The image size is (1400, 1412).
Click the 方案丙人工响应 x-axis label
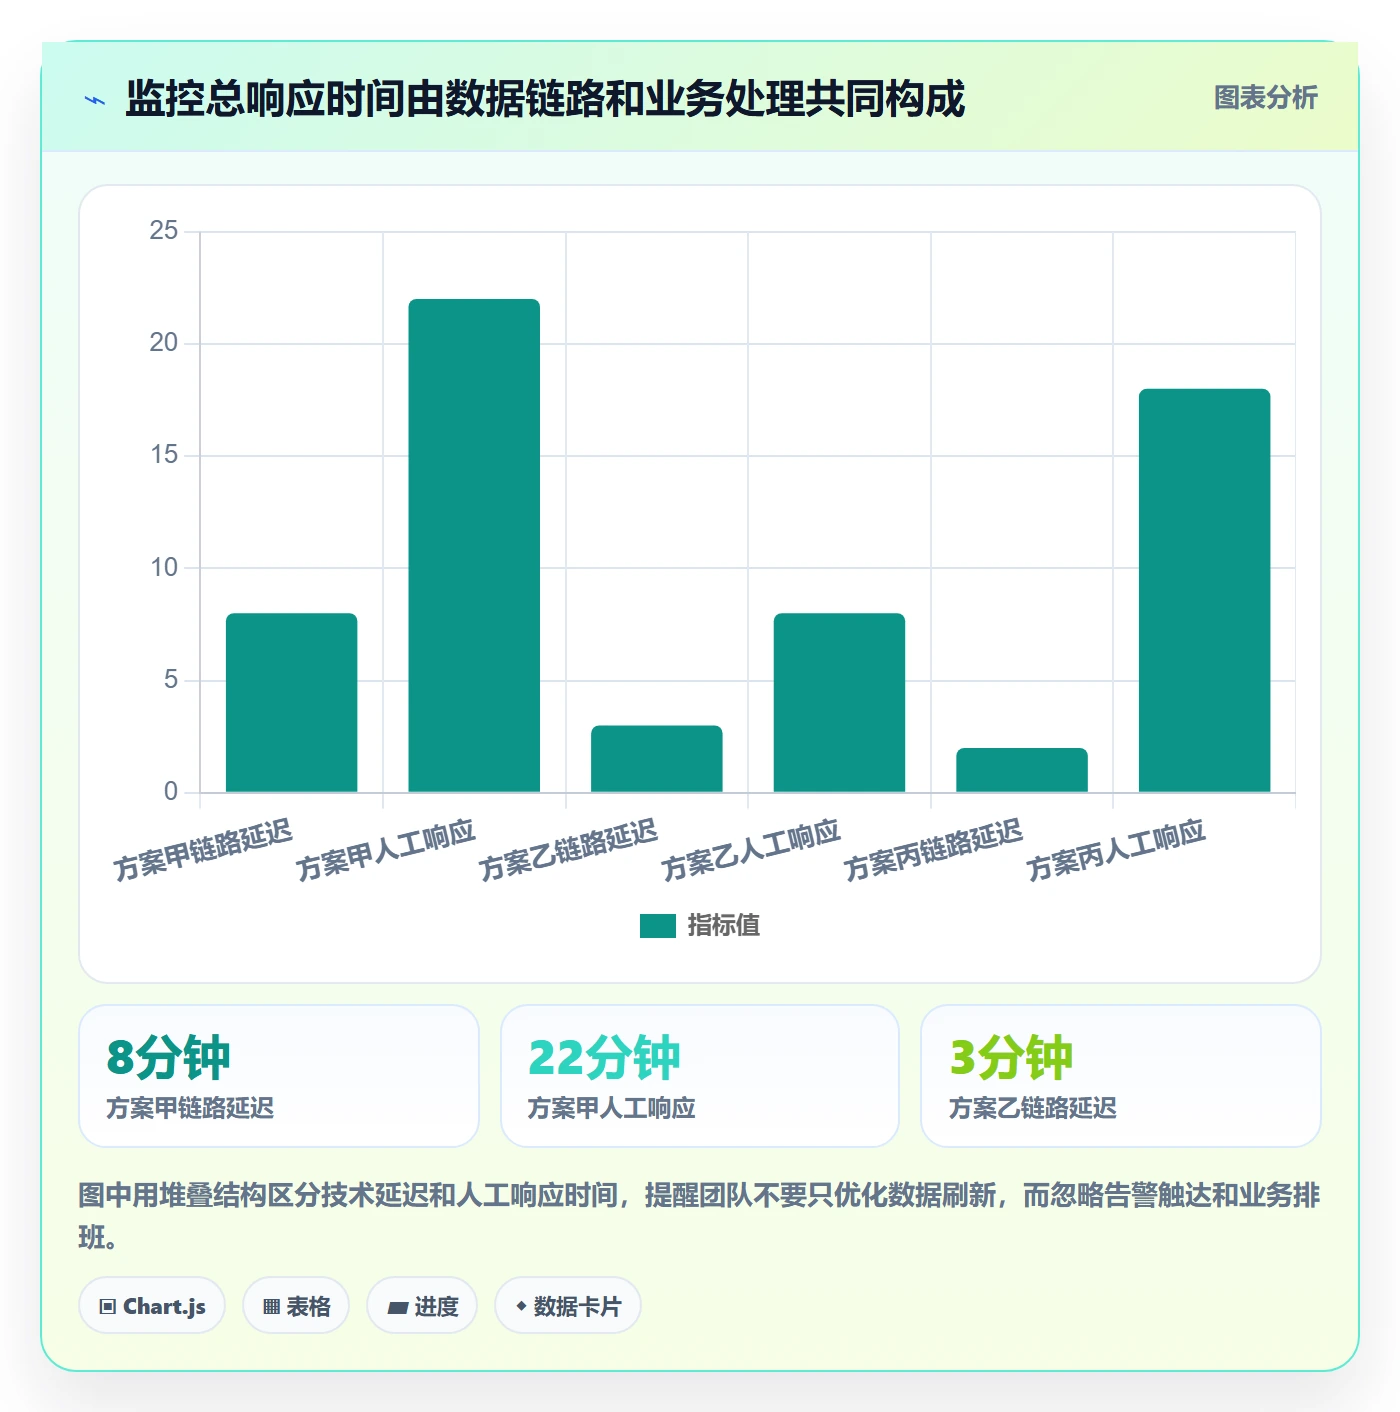1116,850
